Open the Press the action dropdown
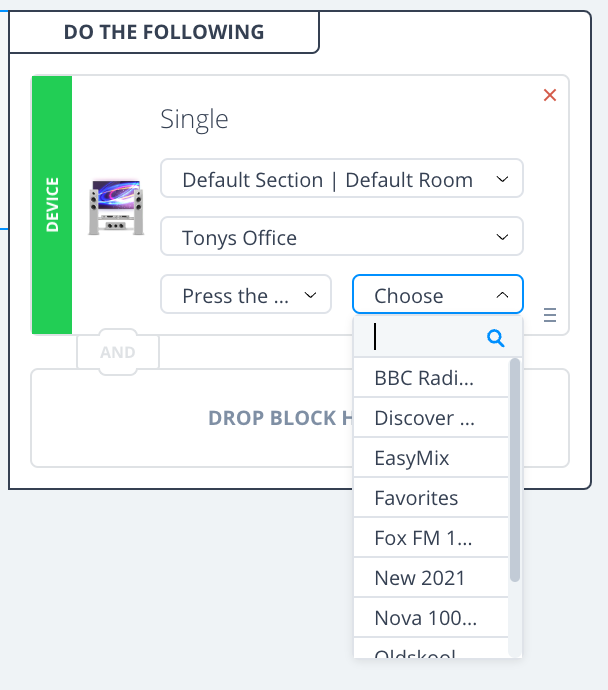This screenshot has height=690, width=608. point(246,296)
